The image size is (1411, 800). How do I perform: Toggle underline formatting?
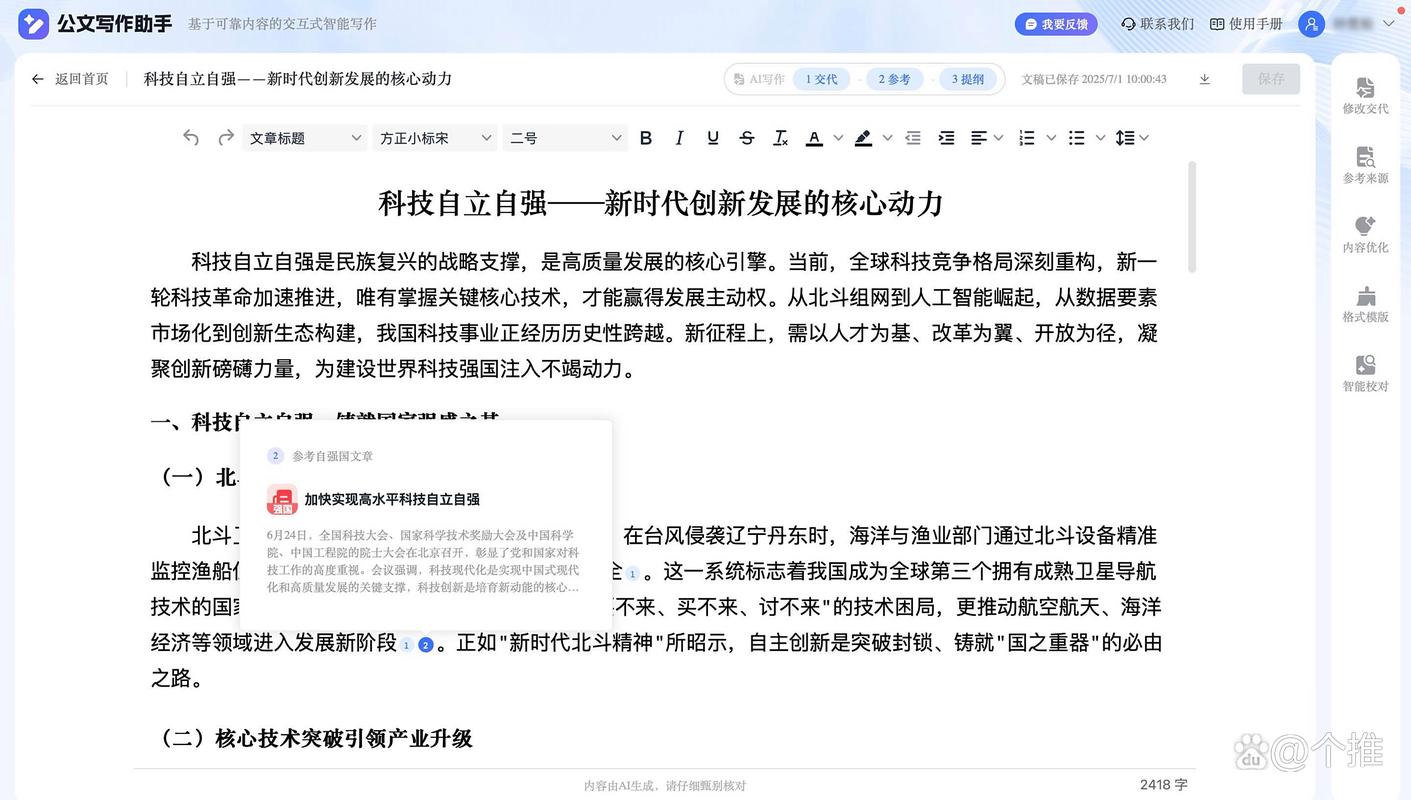pyautogui.click(x=712, y=137)
